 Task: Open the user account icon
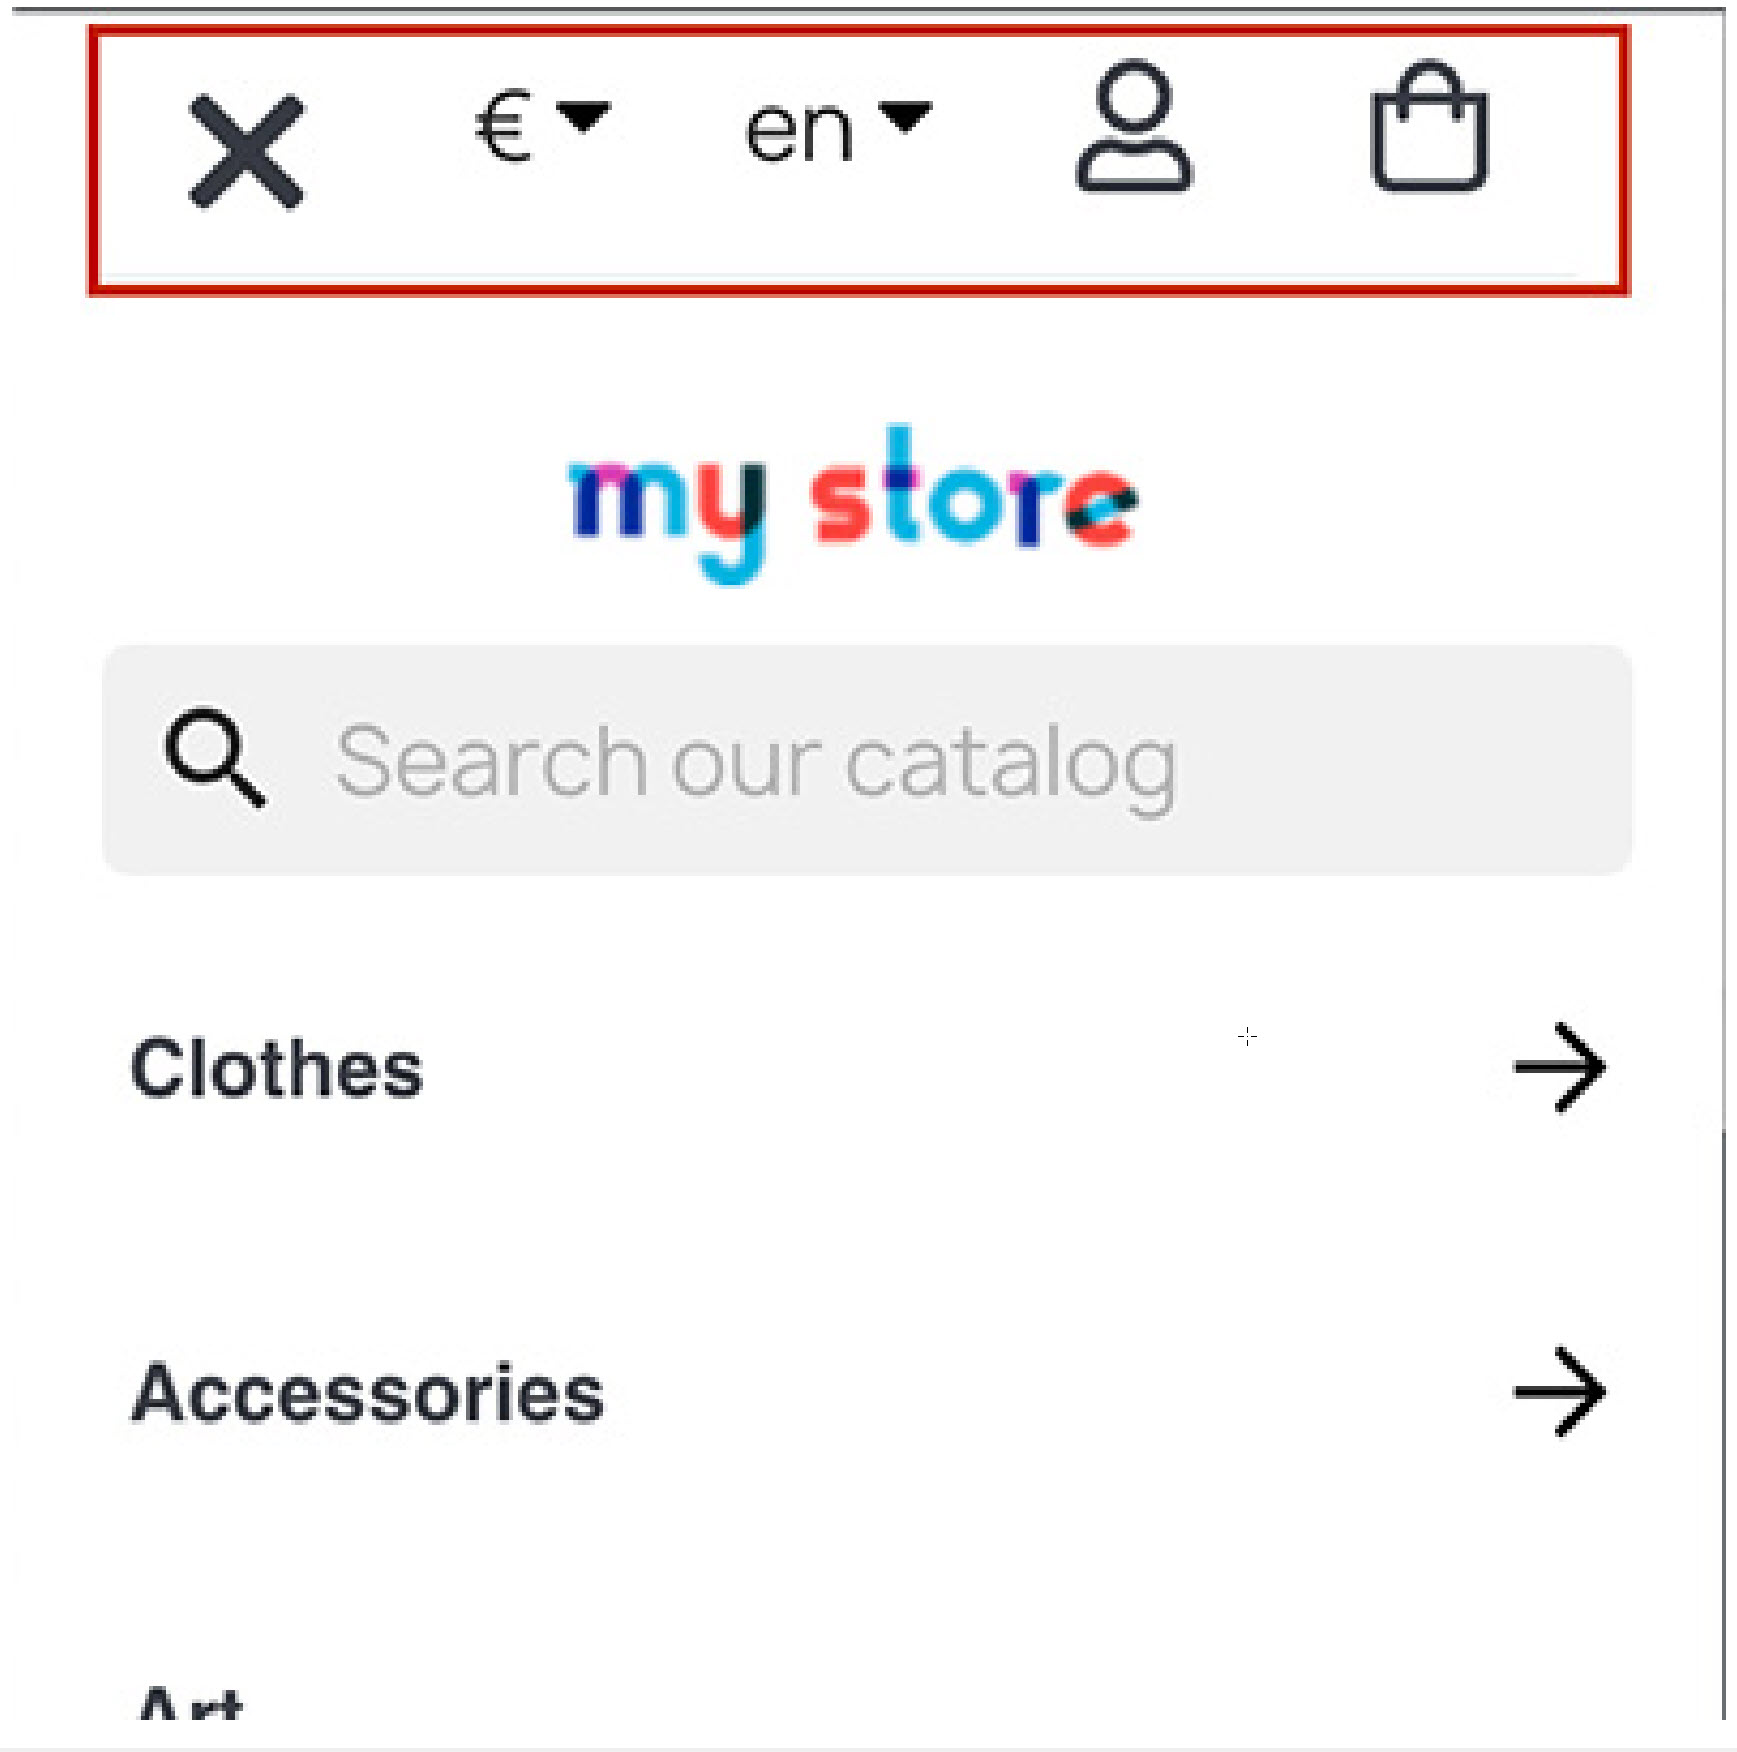[1134, 126]
